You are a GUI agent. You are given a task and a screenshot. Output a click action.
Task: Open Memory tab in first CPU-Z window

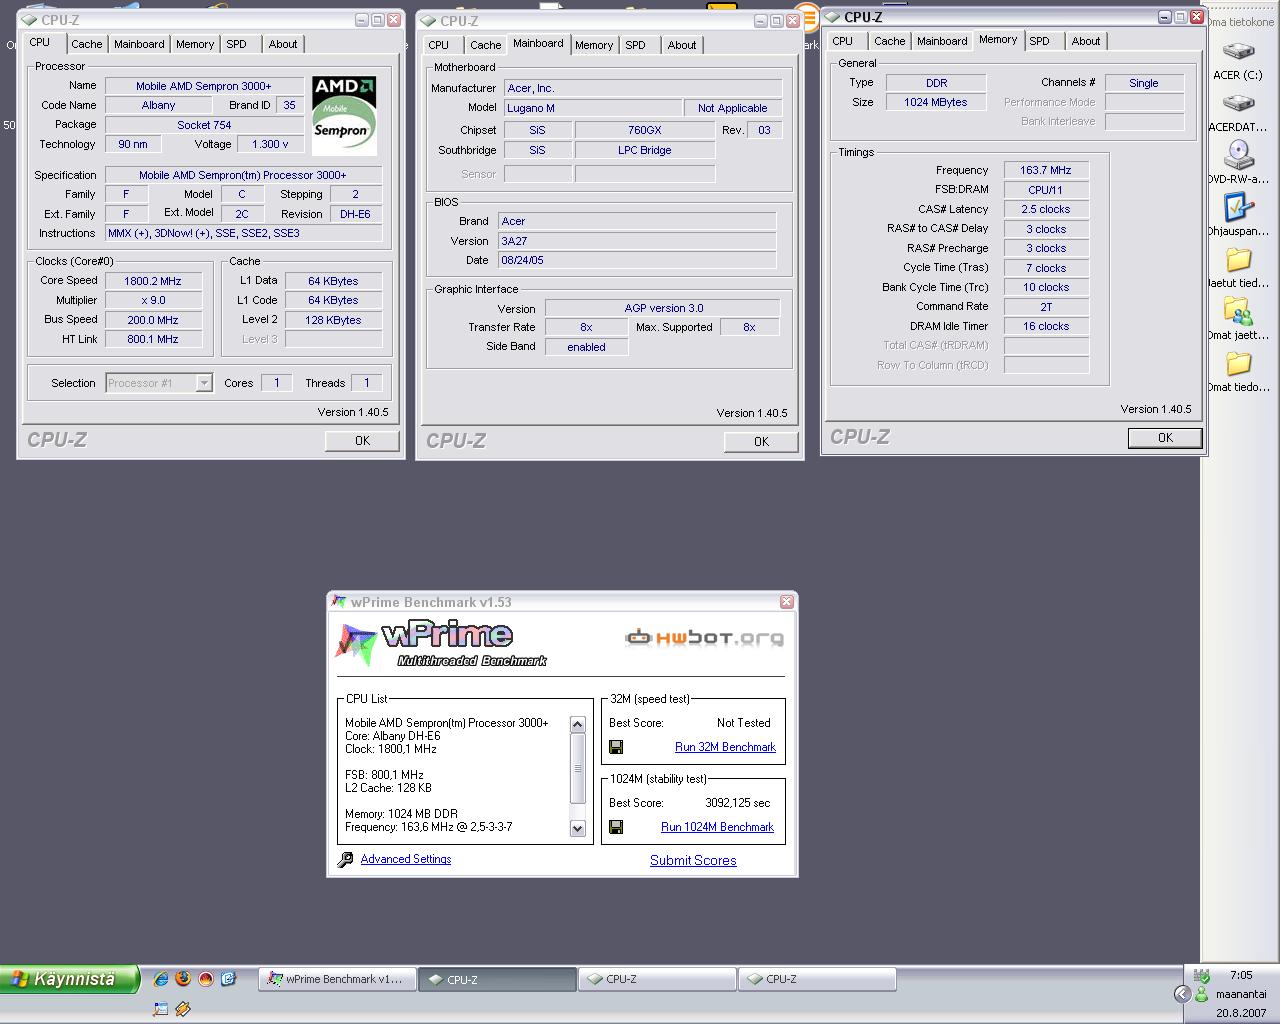195,44
